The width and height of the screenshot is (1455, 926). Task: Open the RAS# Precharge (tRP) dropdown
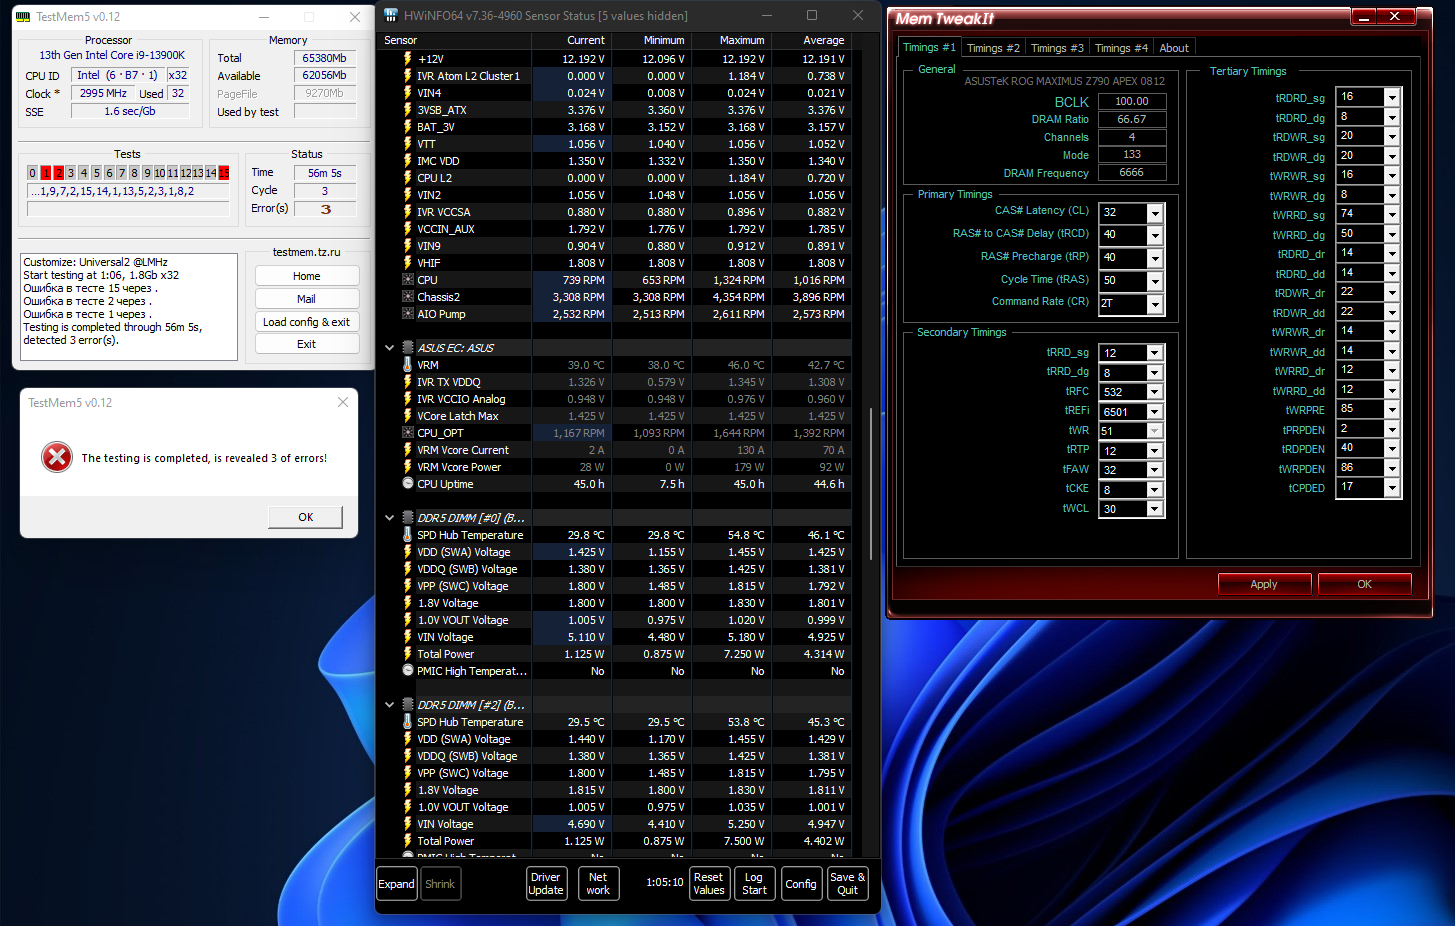pos(1155,258)
